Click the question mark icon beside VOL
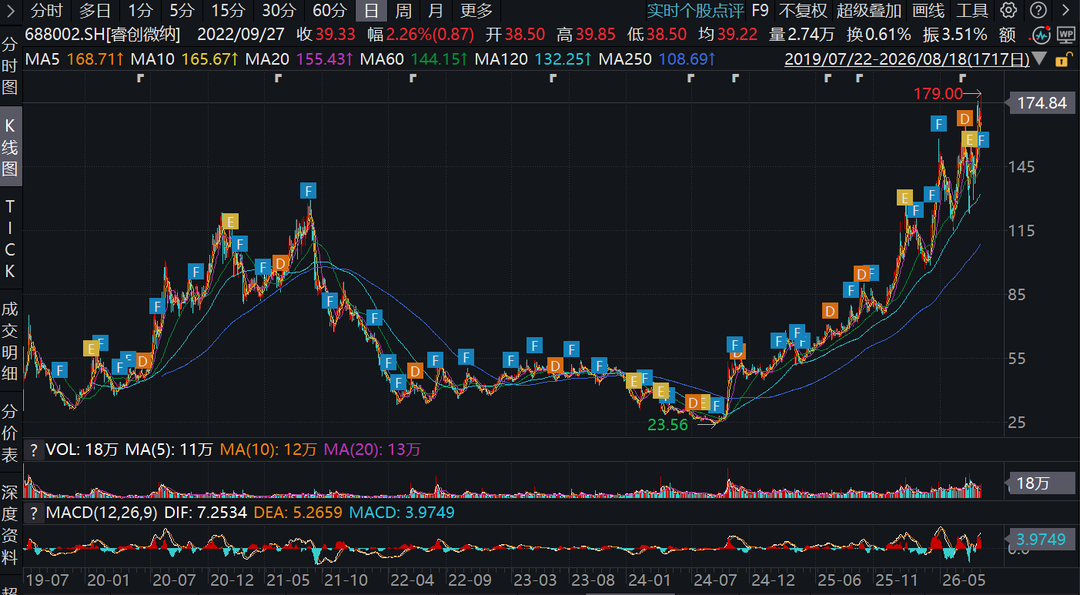 pyautogui.click(x=32, y=450)
